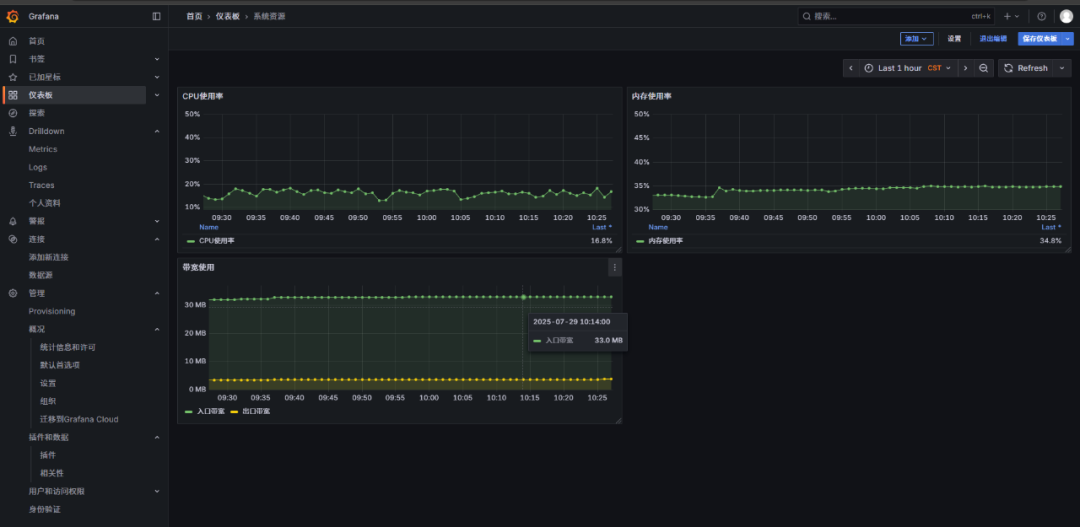Expand 用户和访问权限 section chevron

(157, 491)
